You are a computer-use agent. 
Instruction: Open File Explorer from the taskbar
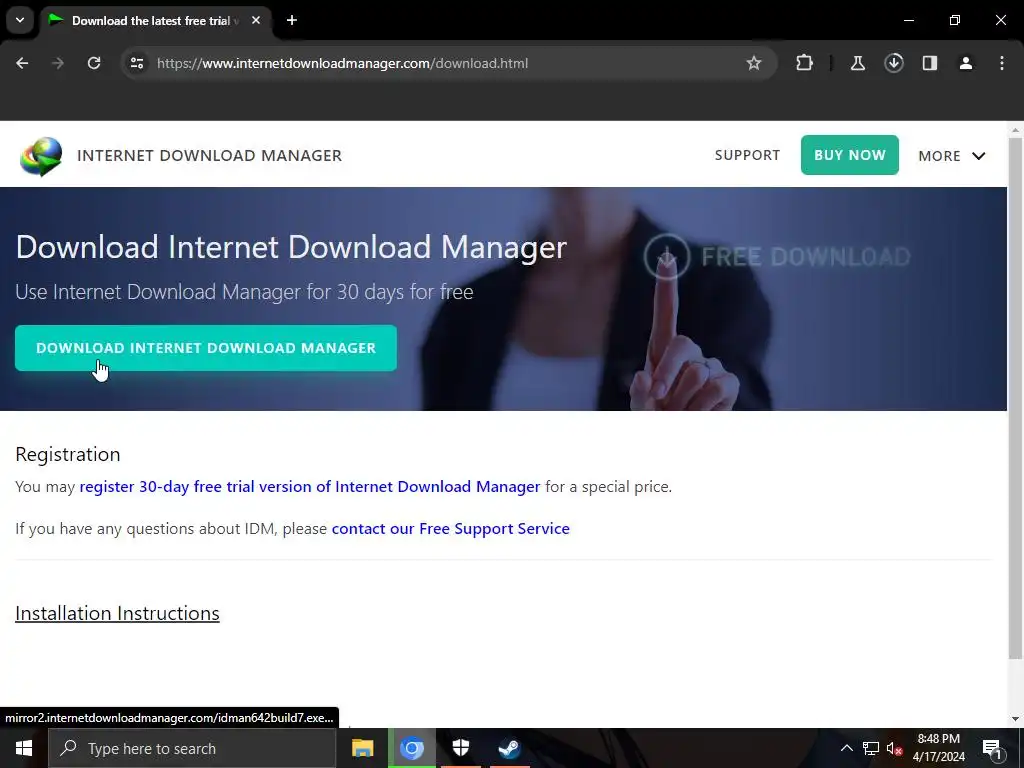(x=362, y=748)
